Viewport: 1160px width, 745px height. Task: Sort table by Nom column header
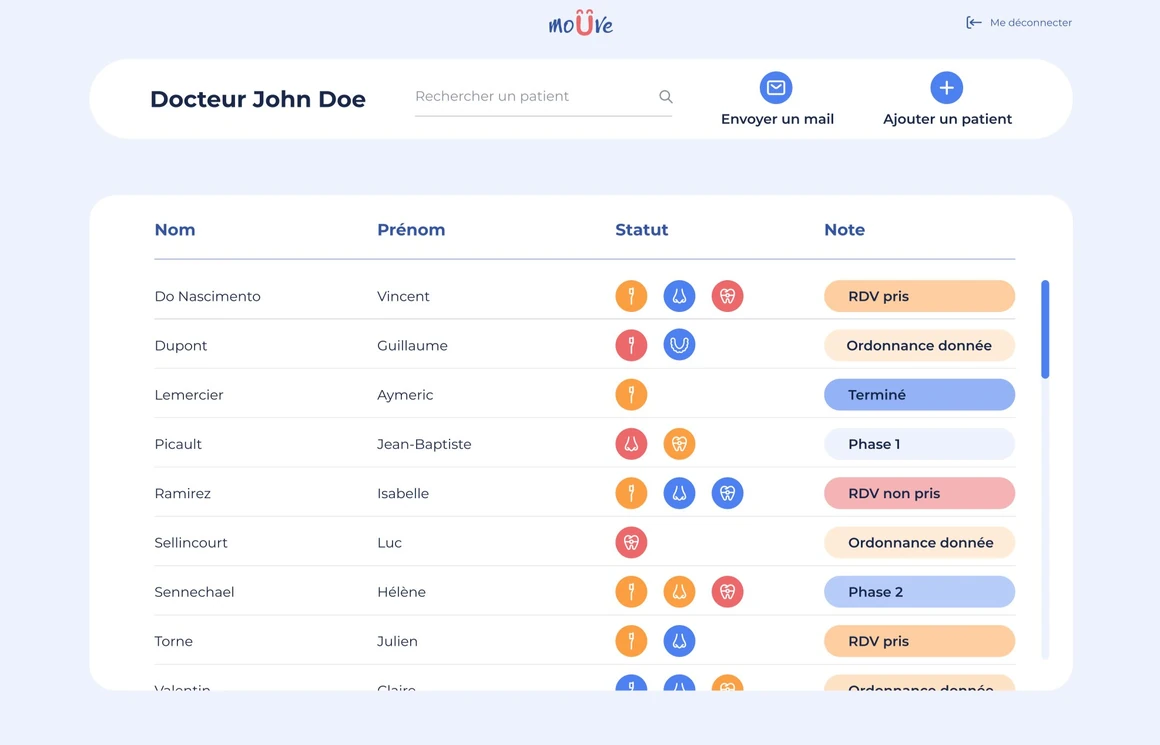(175, 230)
